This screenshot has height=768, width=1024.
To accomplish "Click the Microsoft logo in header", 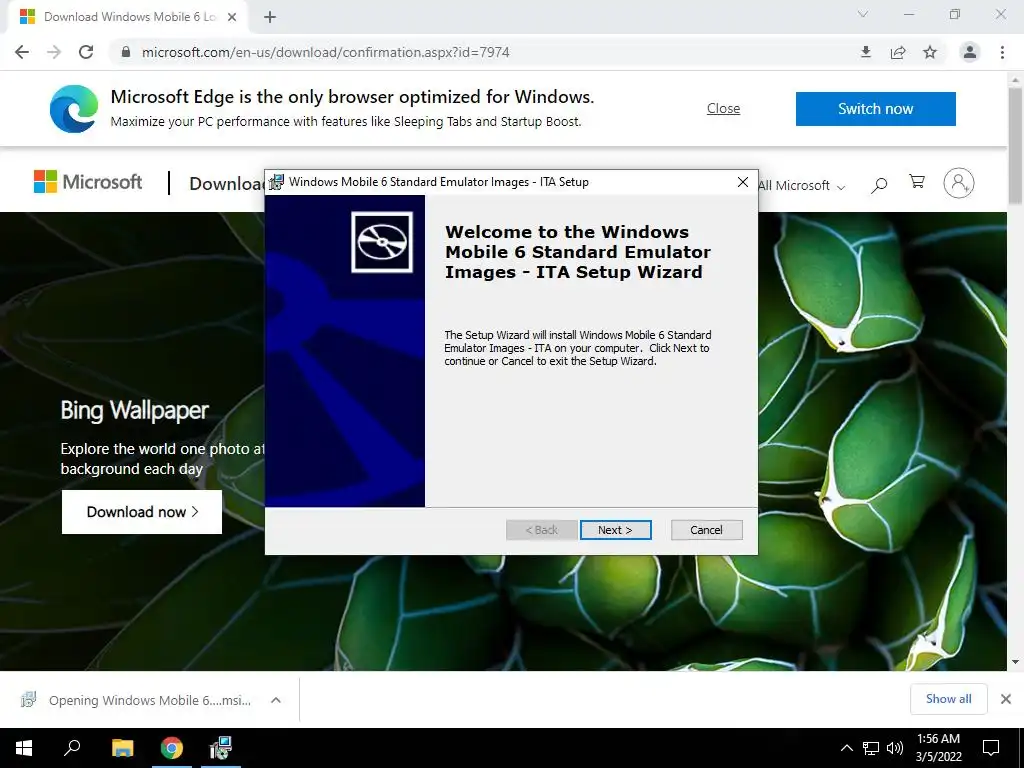I will (x=88, y=182).
